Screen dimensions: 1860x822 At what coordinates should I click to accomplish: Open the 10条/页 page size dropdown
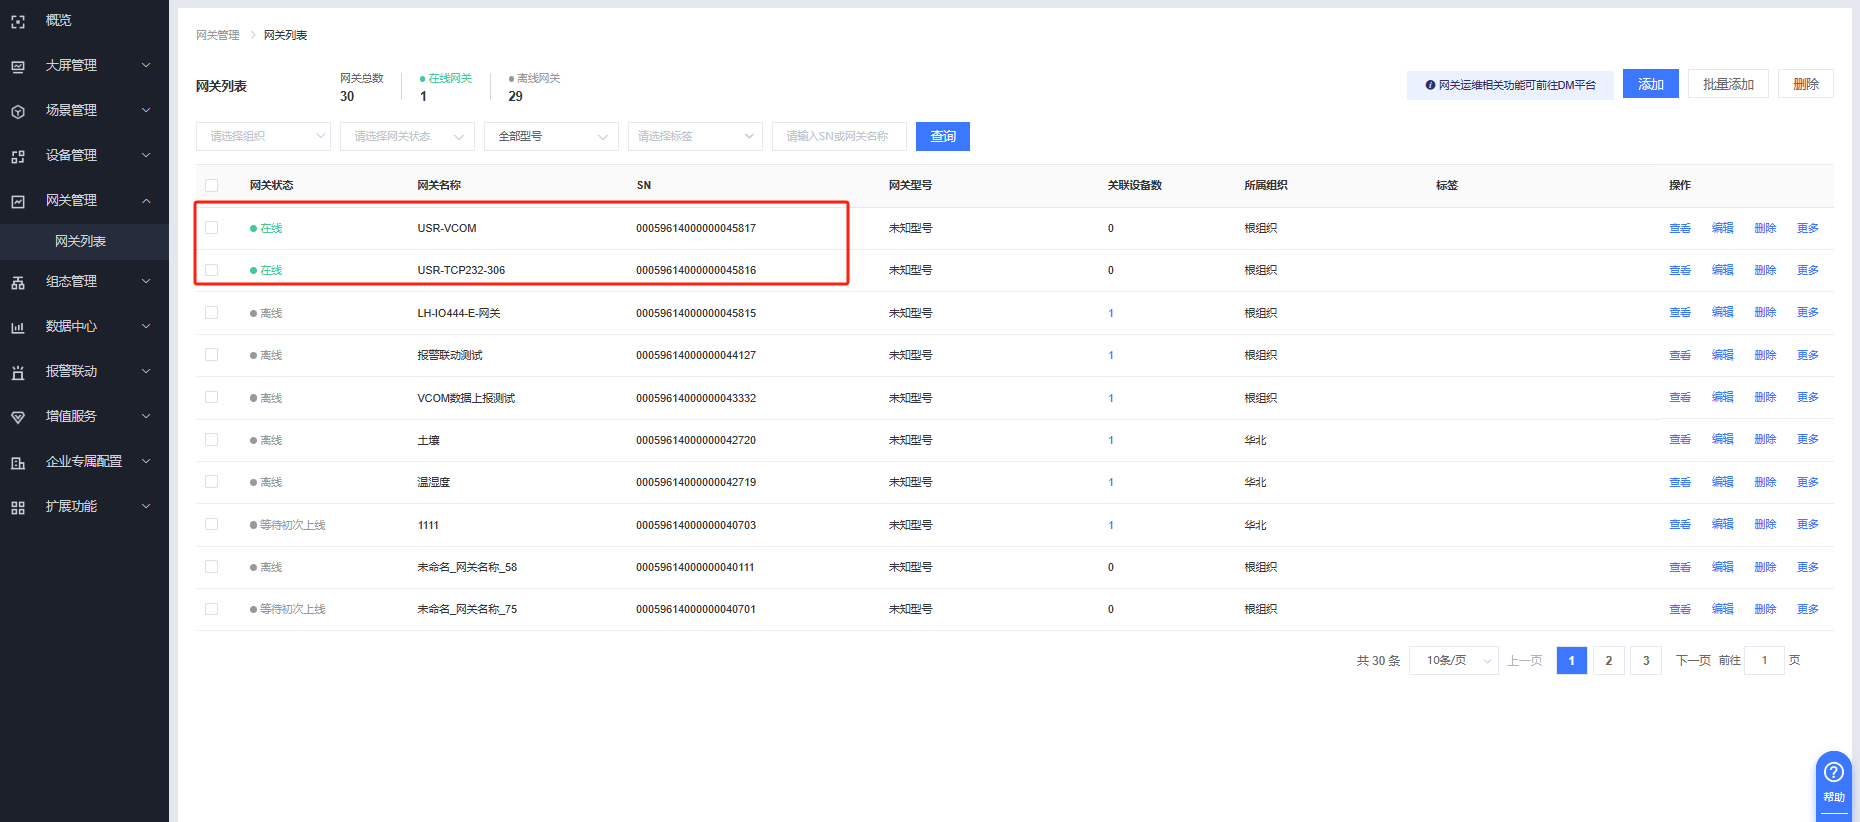[1453, 661]
